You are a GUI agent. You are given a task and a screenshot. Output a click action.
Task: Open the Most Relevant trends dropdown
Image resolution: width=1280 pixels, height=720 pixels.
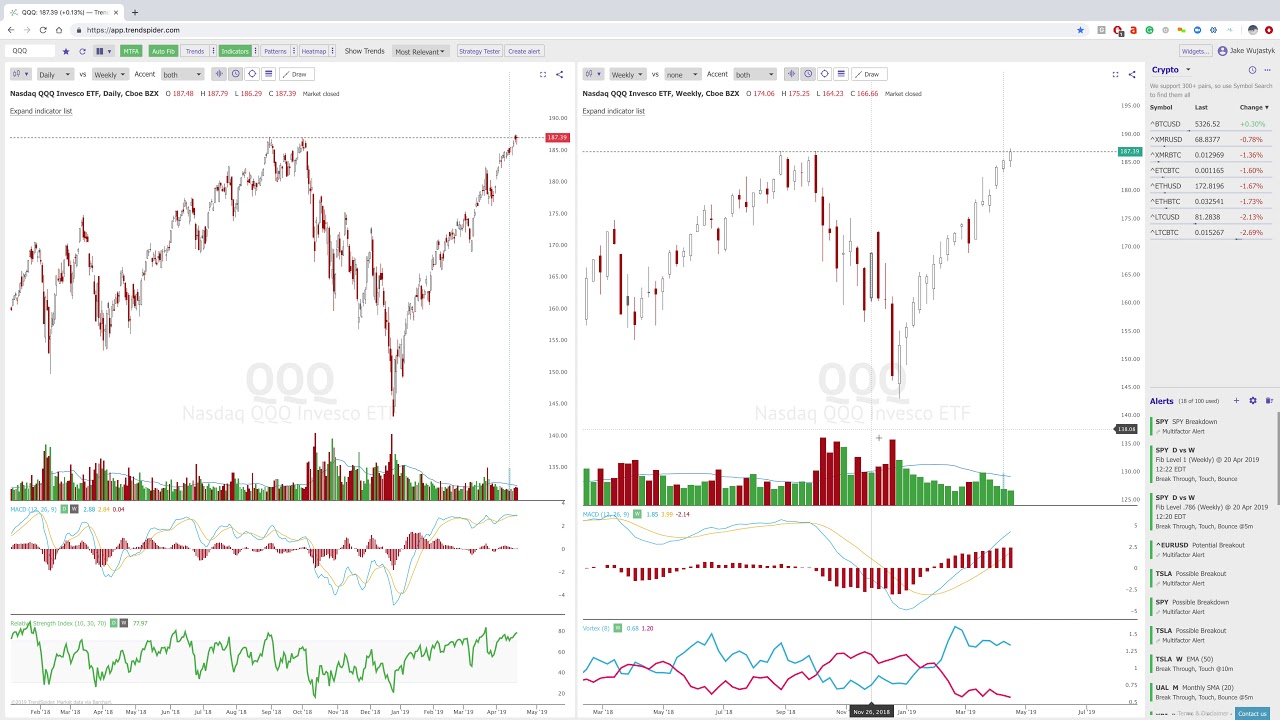click(420, 51)
